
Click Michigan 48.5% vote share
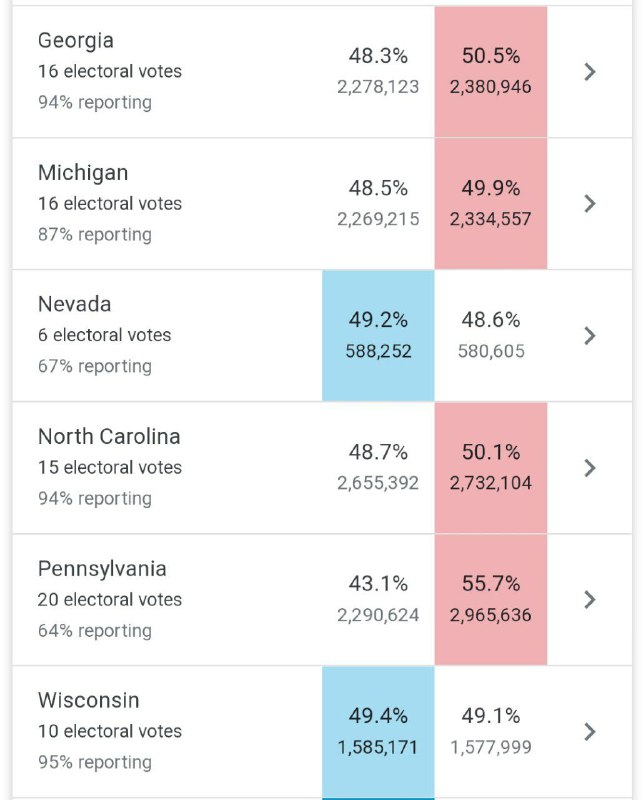[x=378, y=188]
